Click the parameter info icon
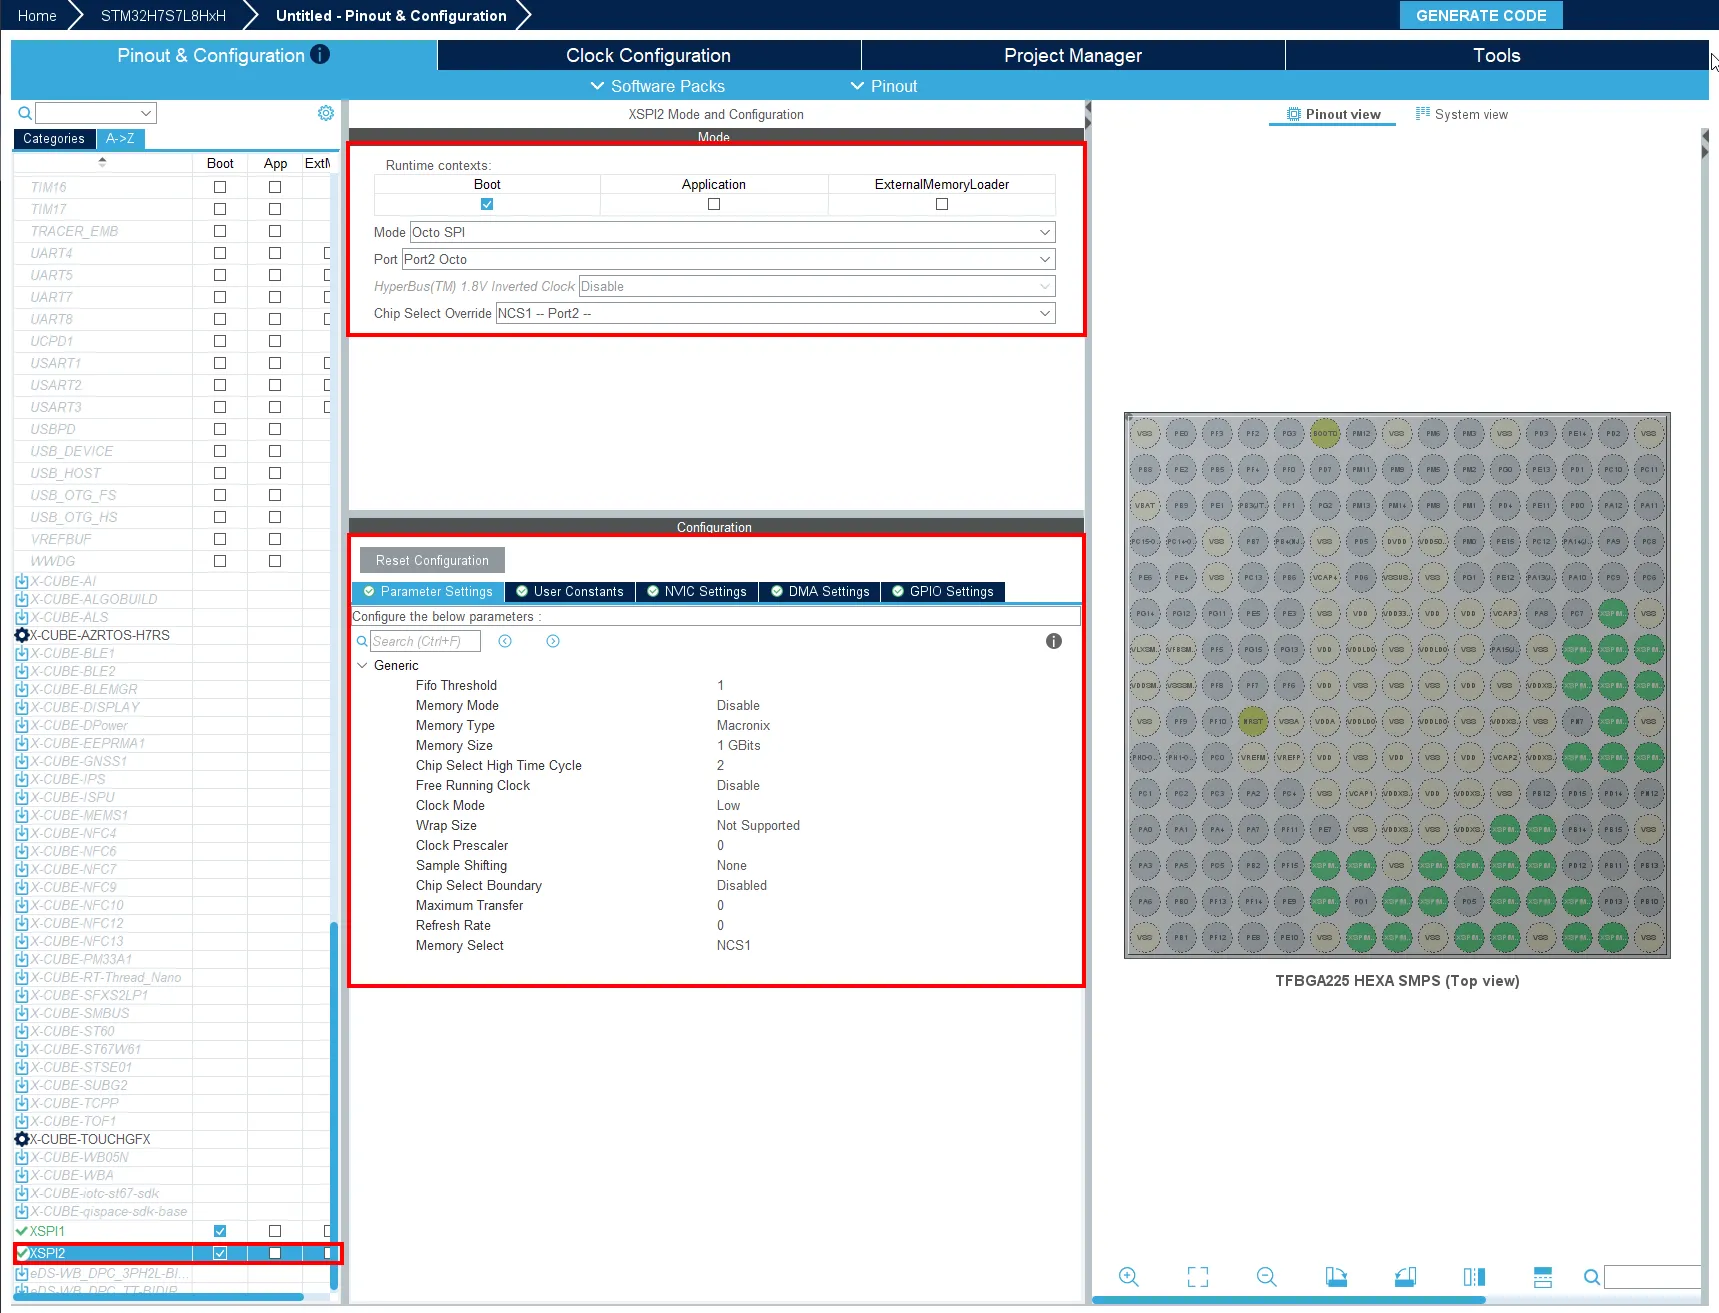The image size is (1719, 1313). point(1054,641)
